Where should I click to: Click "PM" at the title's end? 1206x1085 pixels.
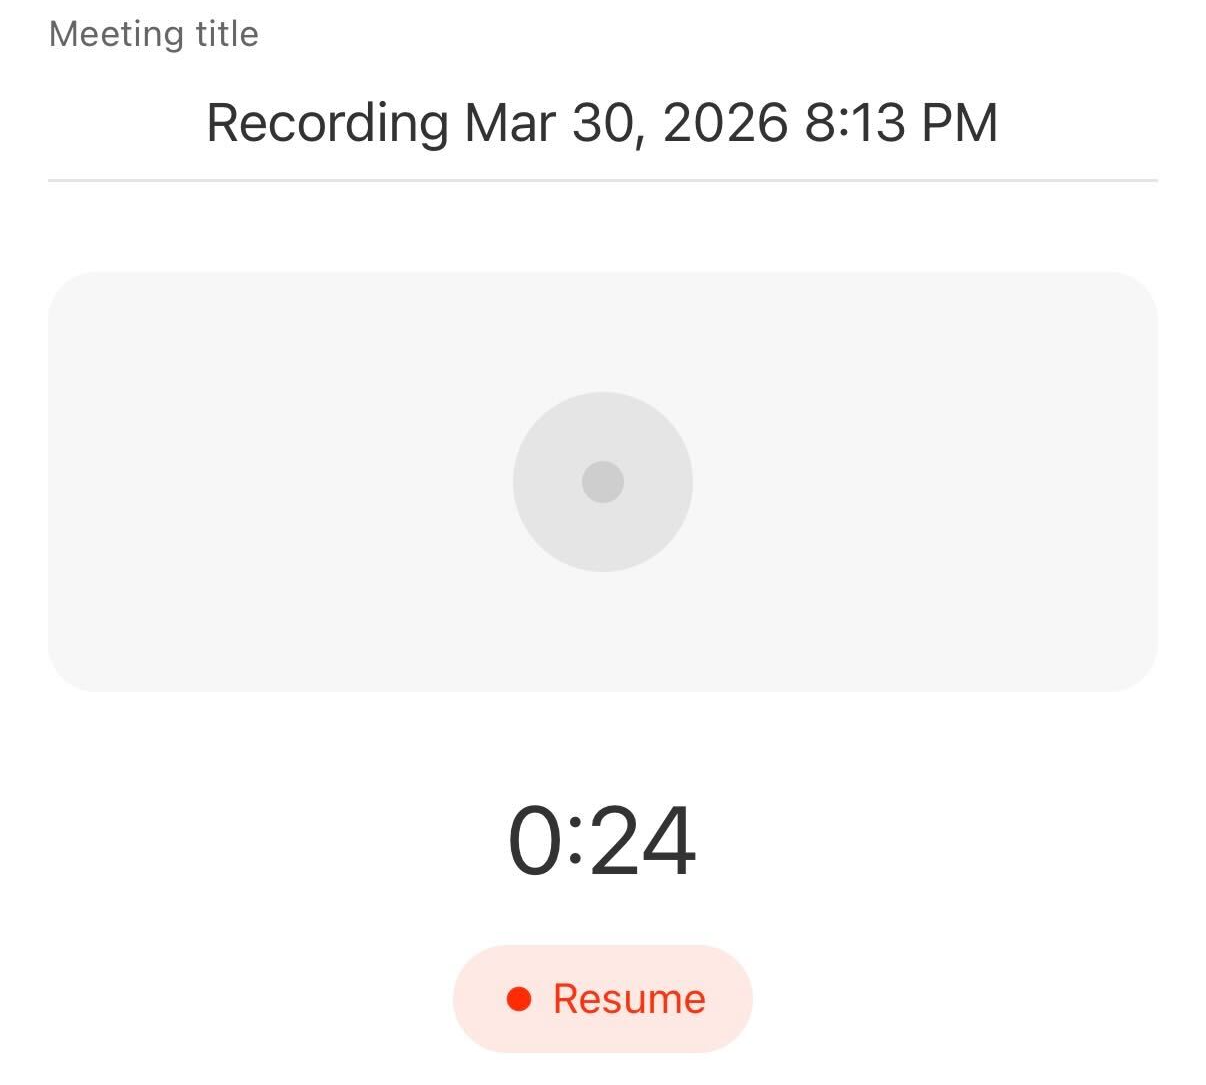tap(958, 124)
